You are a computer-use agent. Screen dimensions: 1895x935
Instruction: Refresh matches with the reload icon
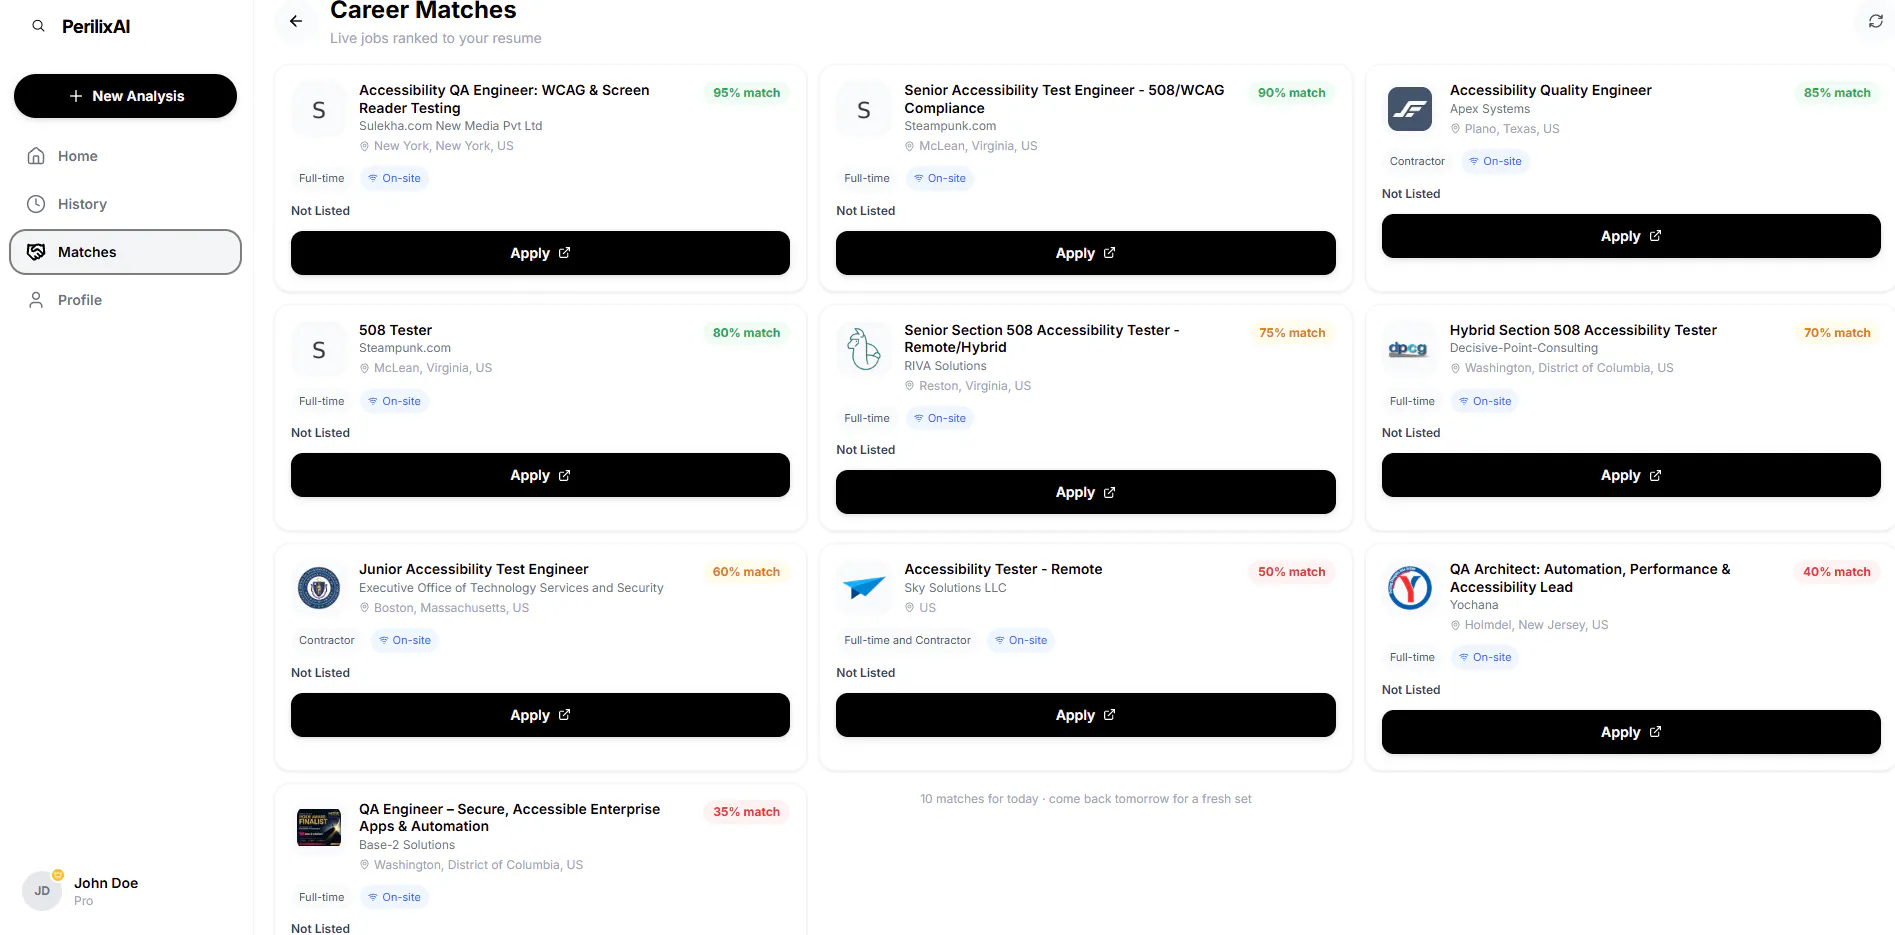click(x=1875, y=21)
